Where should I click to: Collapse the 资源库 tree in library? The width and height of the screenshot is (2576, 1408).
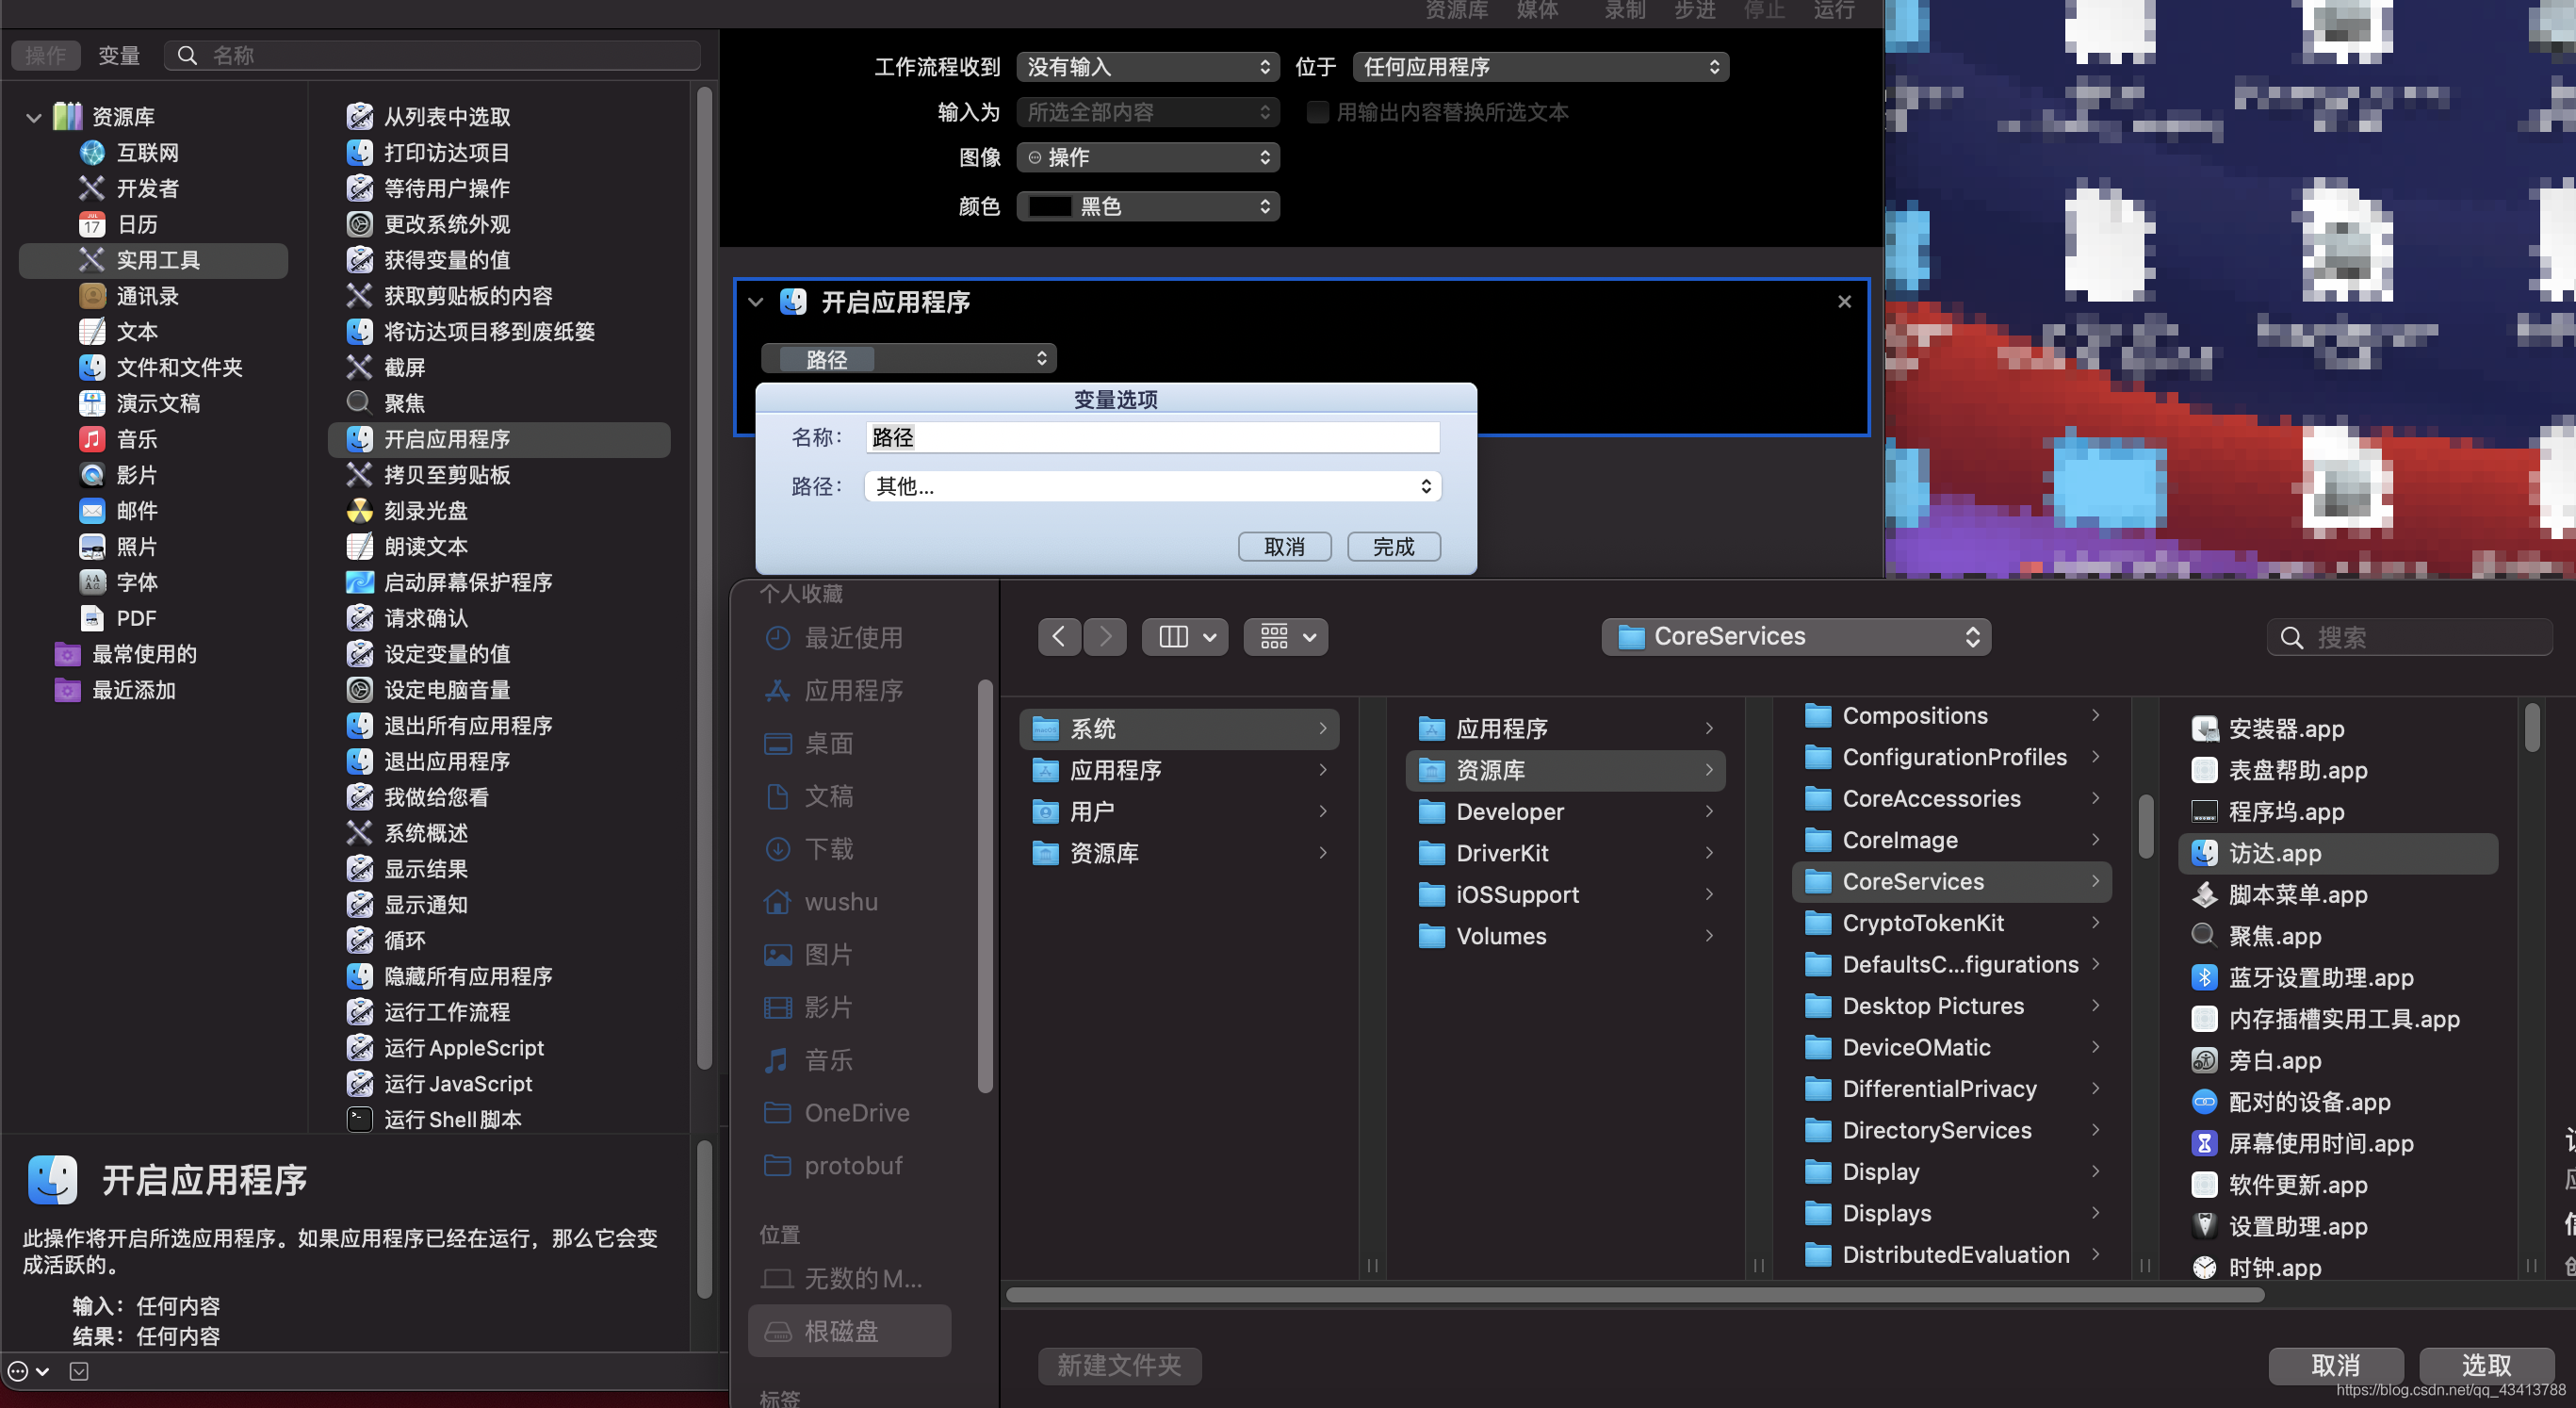coord(34,117)
